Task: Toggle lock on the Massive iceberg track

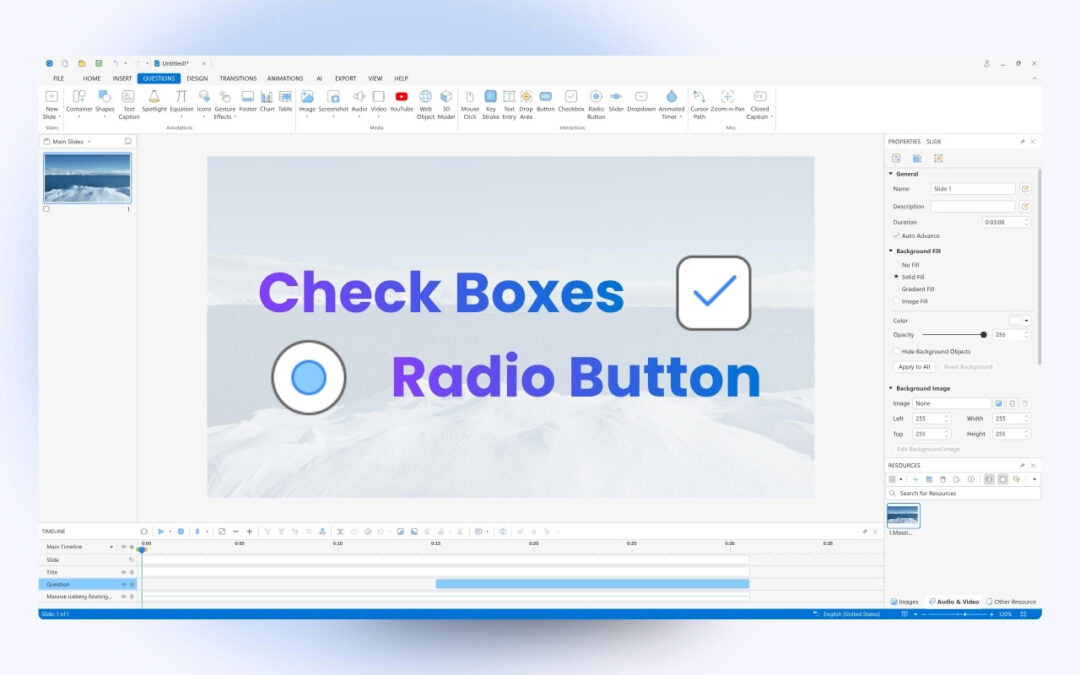Action: click(x=132, y=596)
